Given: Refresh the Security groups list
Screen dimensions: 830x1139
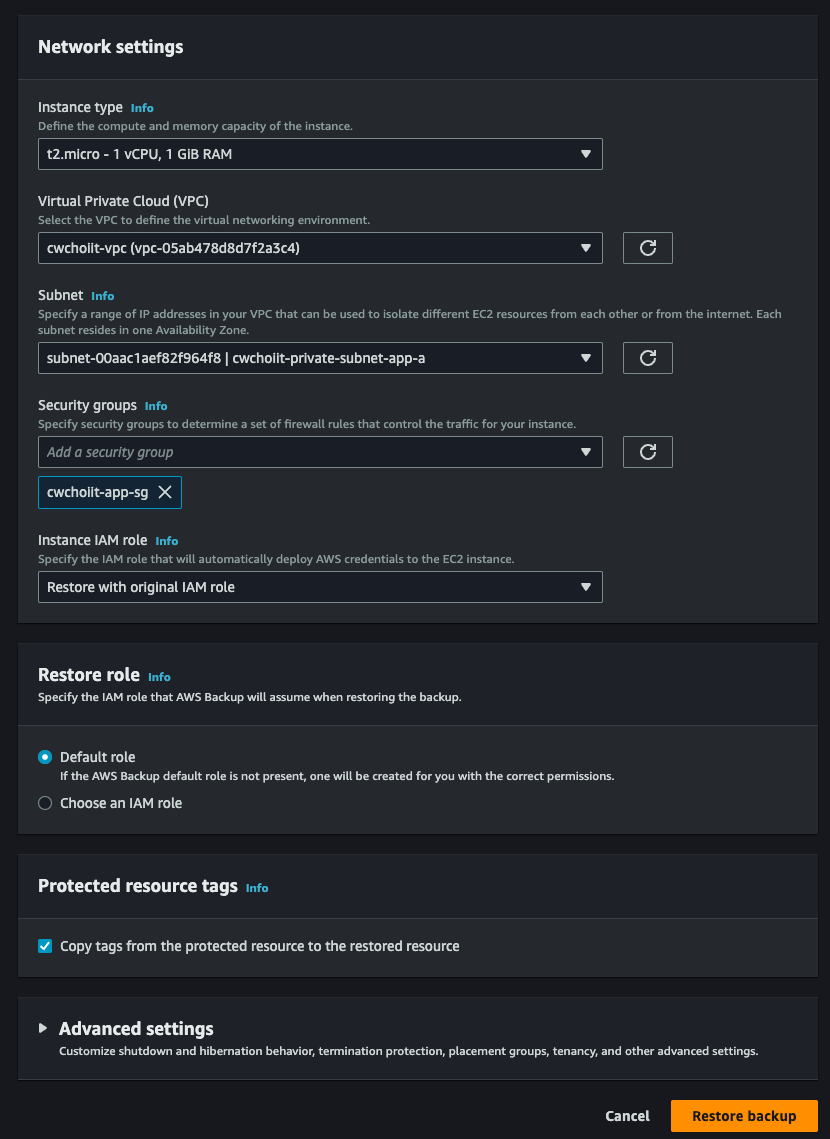Looking at the screenshot, I should [x=648, y=452].
